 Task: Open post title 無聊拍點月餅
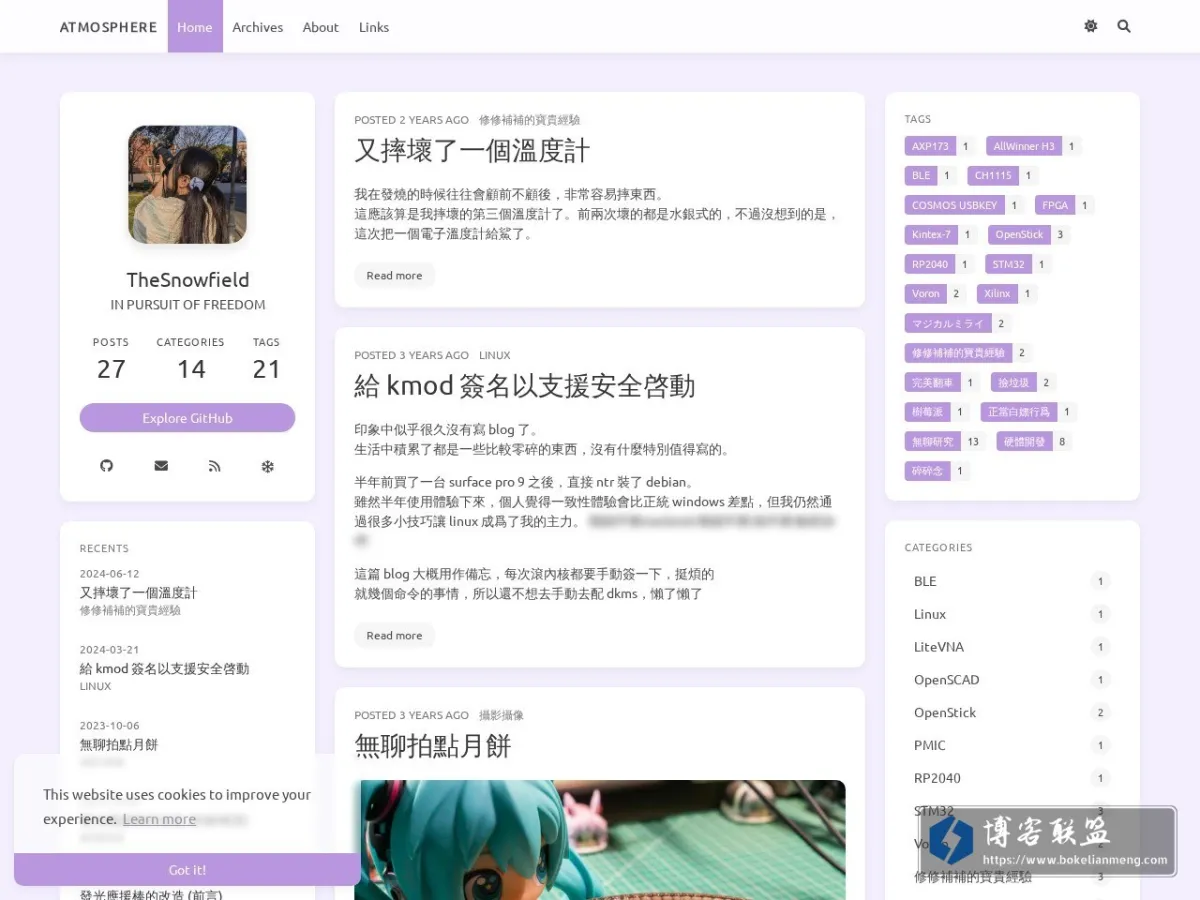433,746
